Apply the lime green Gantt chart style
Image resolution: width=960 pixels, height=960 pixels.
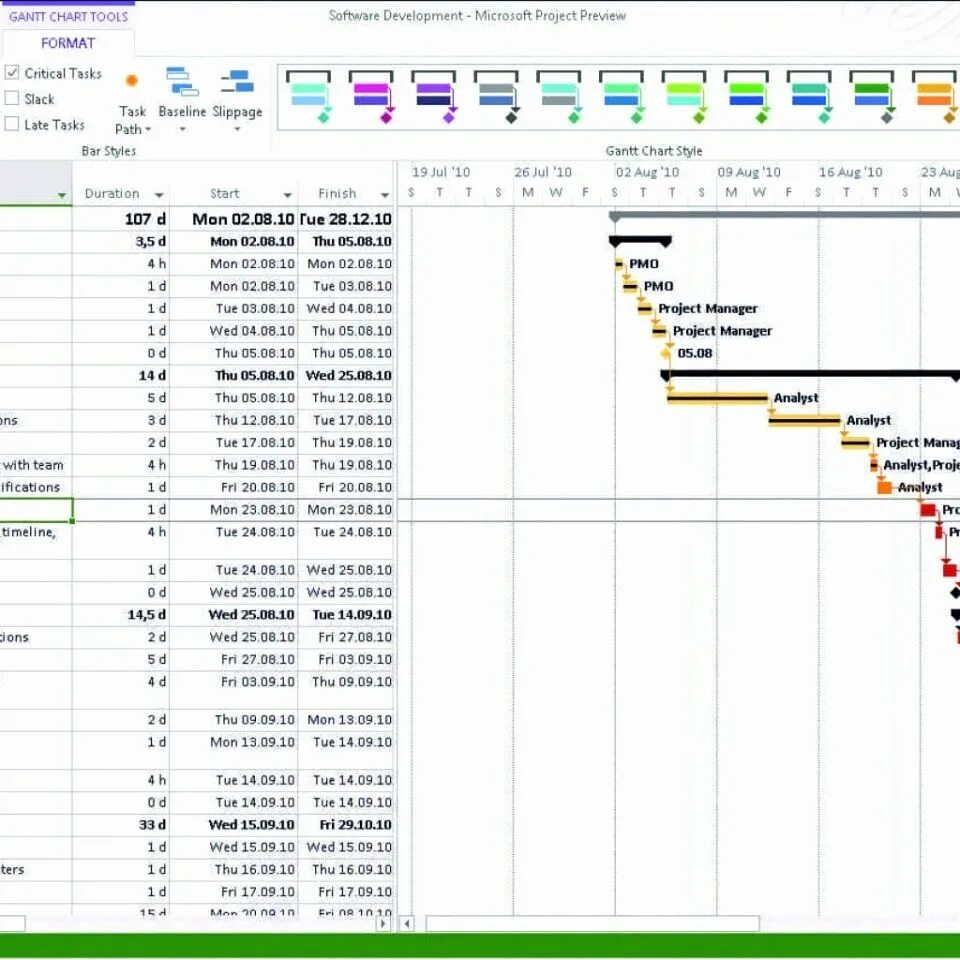(684, 97)
